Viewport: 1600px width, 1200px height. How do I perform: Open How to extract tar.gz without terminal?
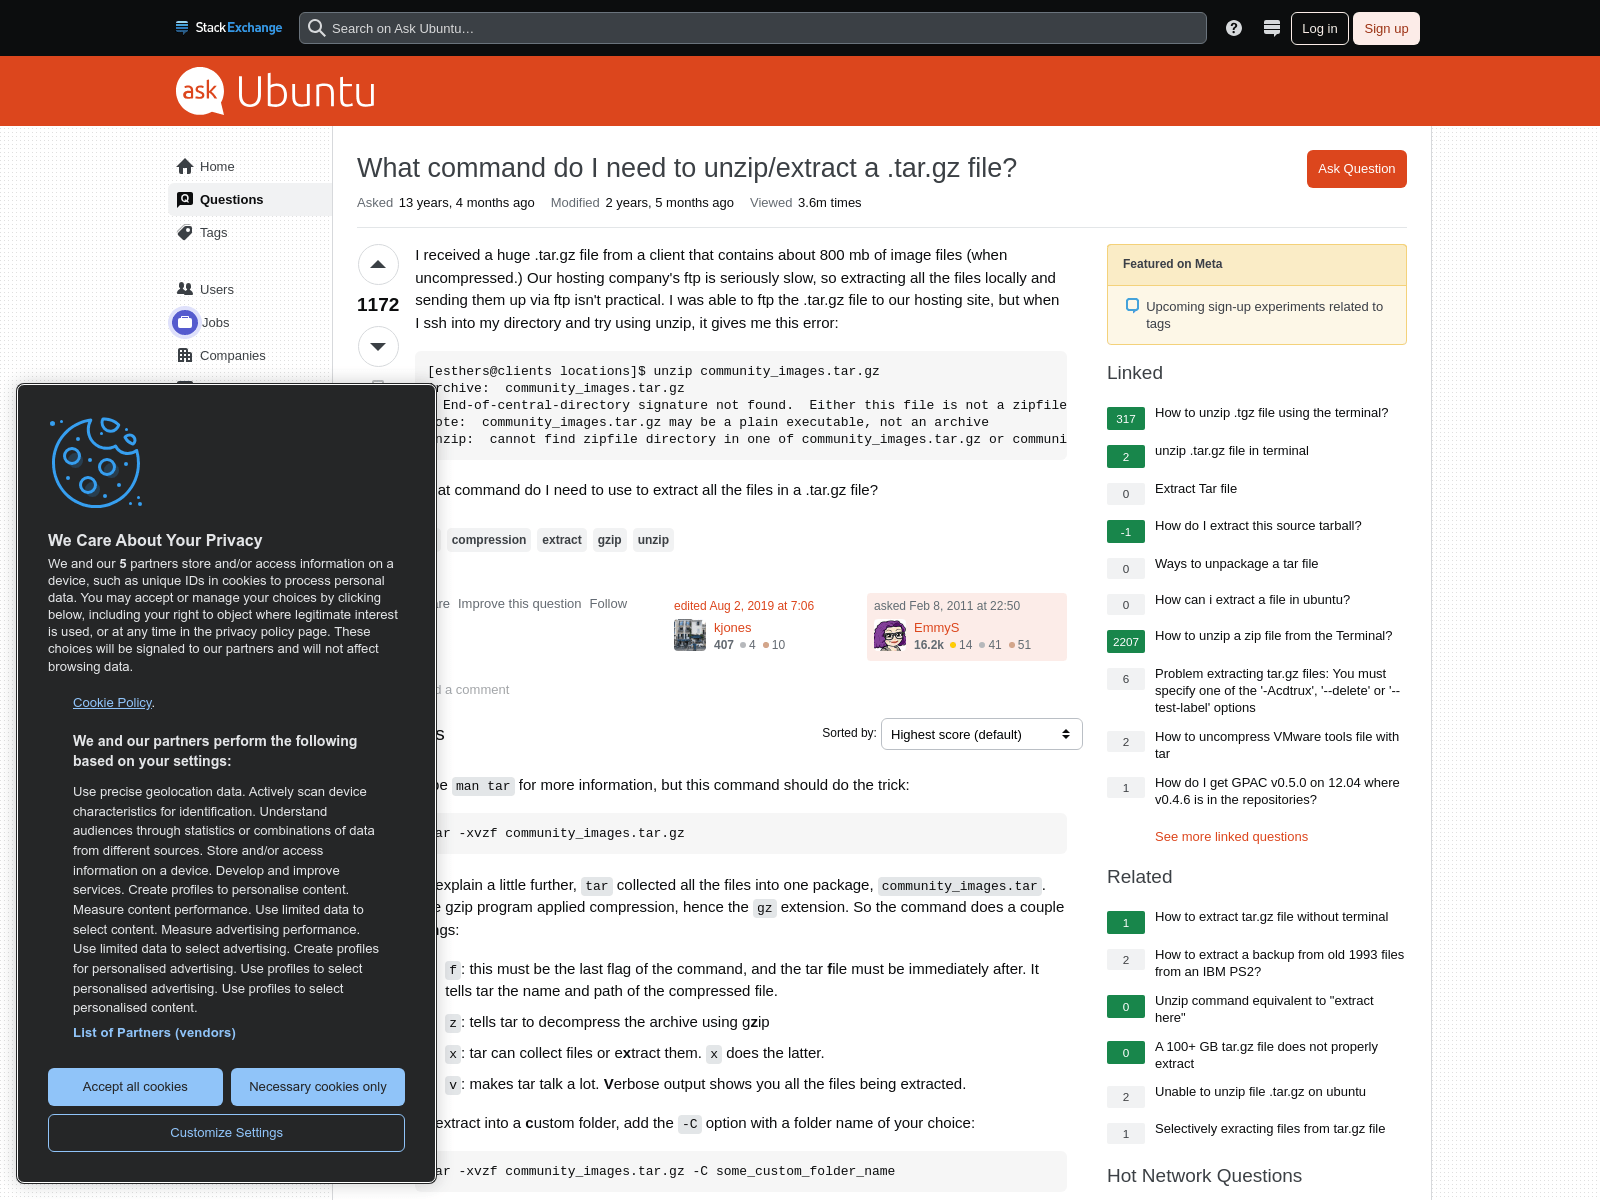coord(1271,917)
